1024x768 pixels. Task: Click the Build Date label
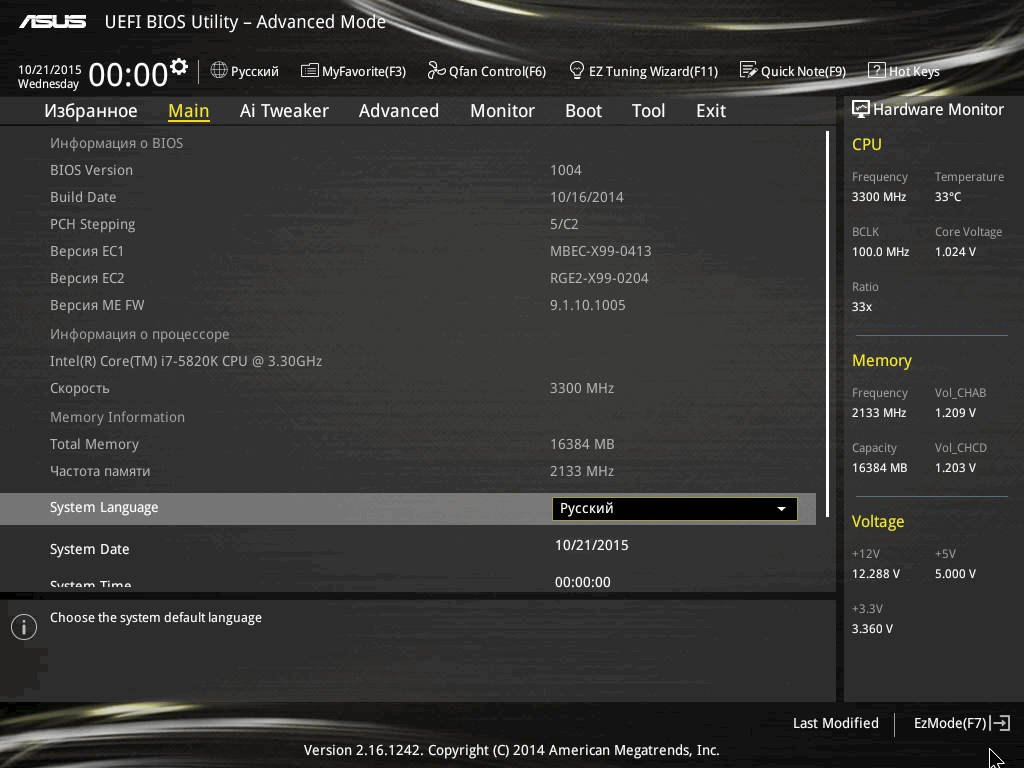click(x=83, y=197)
